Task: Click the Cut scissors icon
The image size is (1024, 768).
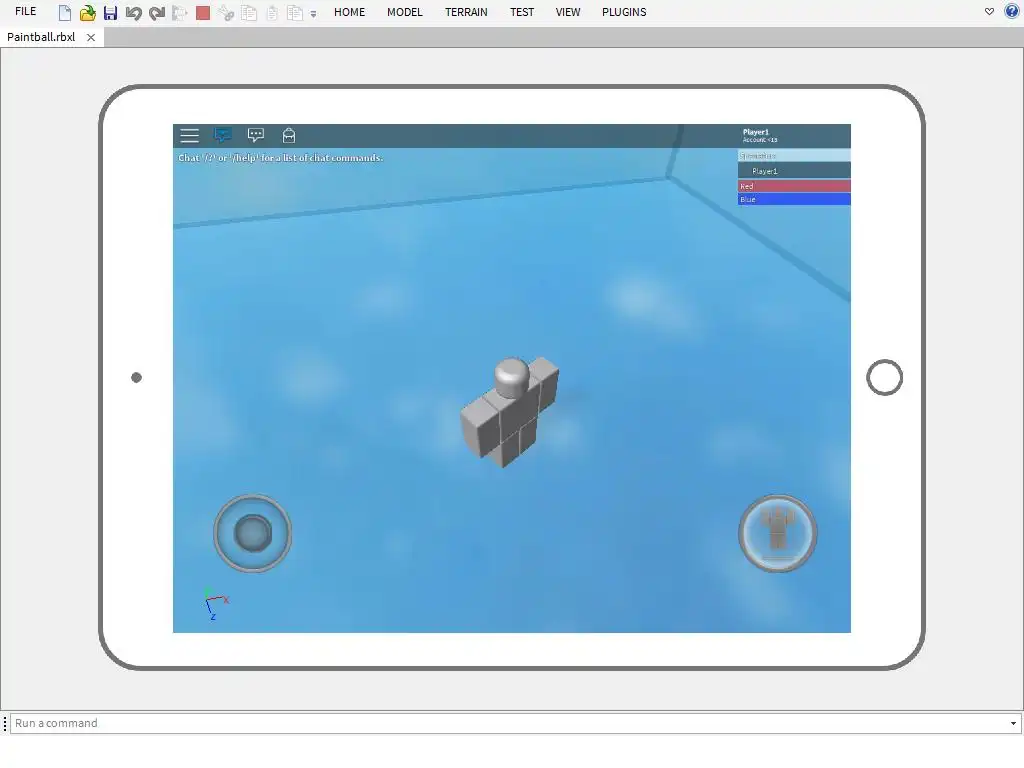Action: coord(226,12)
